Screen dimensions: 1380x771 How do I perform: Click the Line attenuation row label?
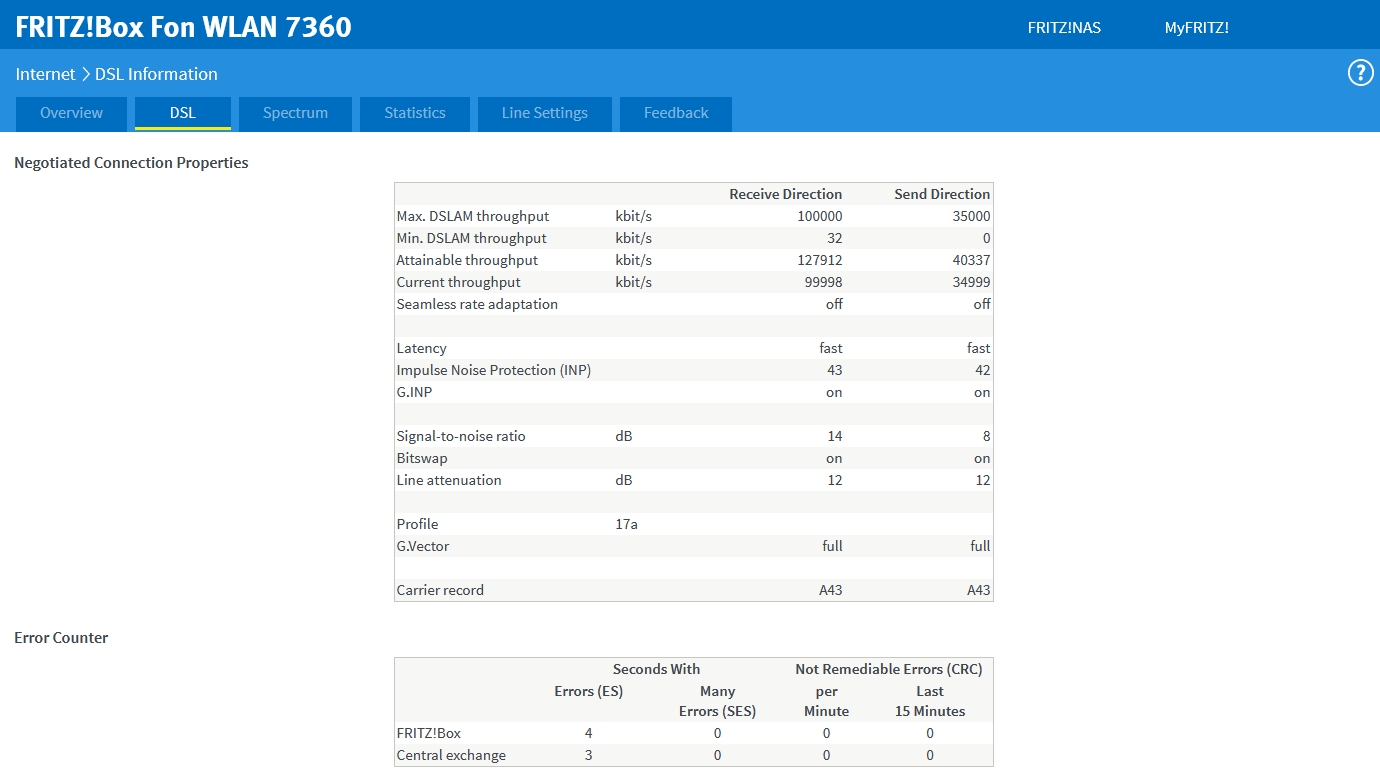449,480
